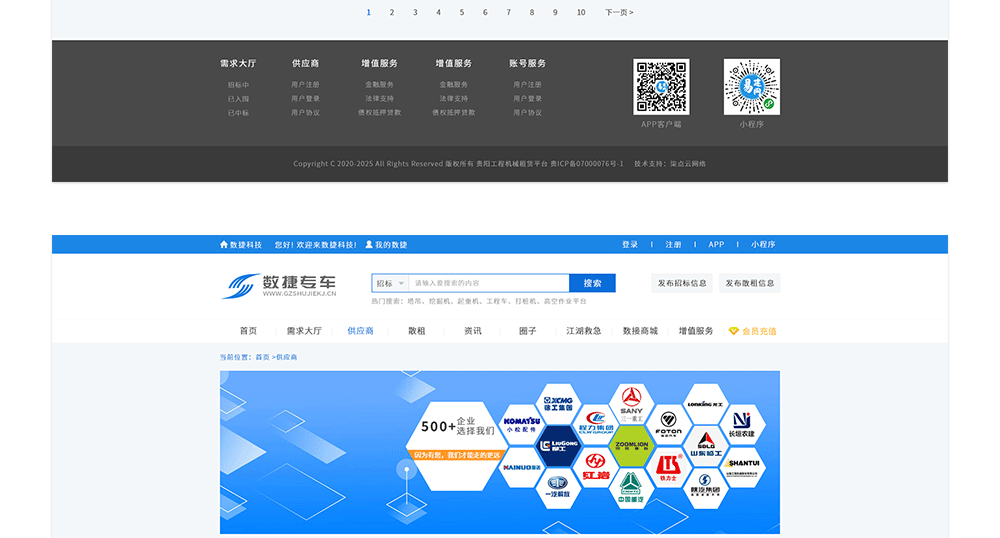The height and width of the screenshot is (538, 1000).
Task: Click the APP客户端 QR code
Action: click(x=661, y=87)
